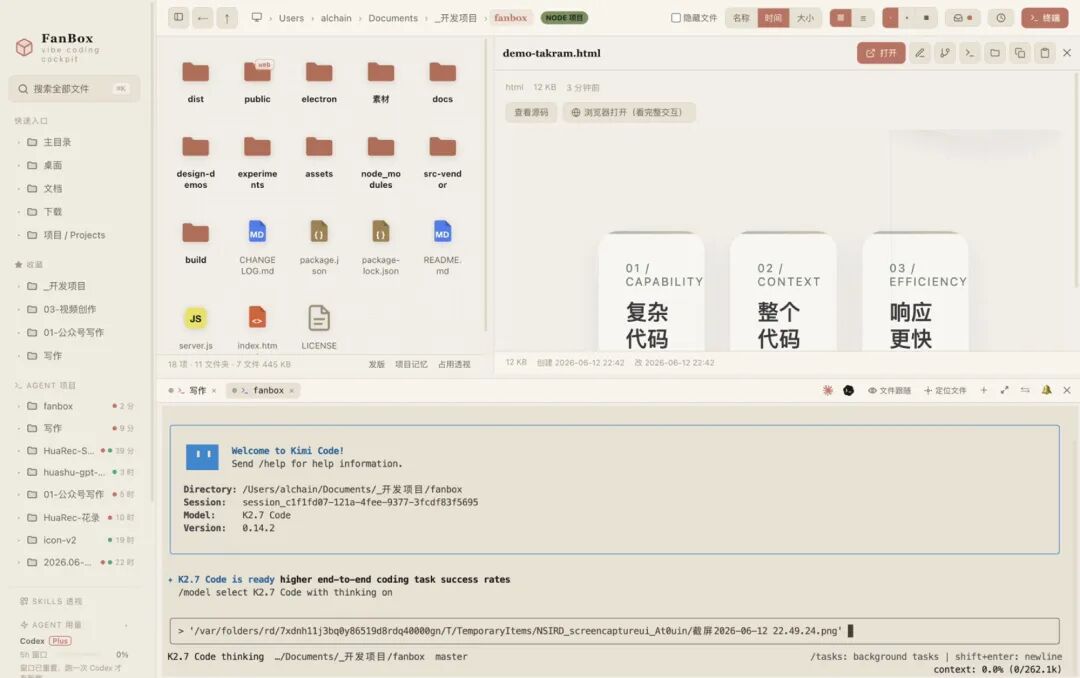Open the history clock icon
The image size is (1080, 678).
point(1001,18)
